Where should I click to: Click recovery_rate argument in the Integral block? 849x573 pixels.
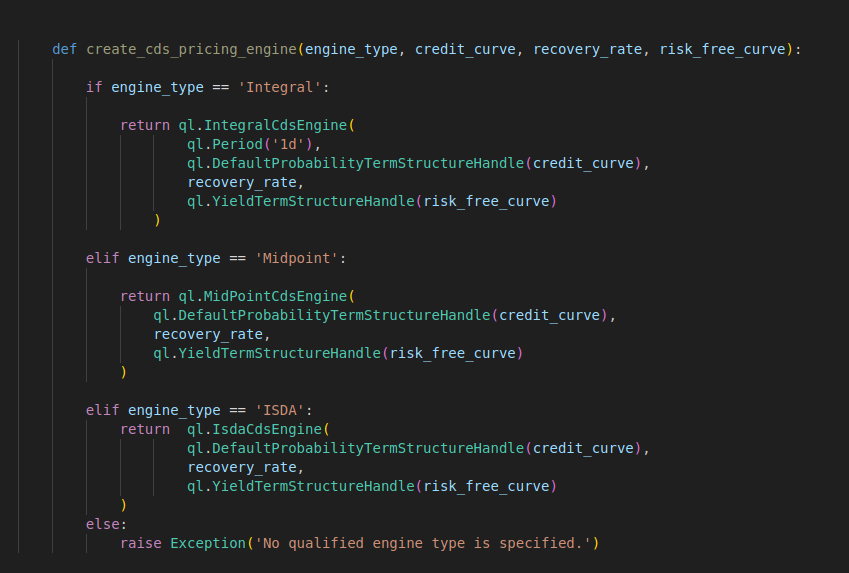(241, 182)
